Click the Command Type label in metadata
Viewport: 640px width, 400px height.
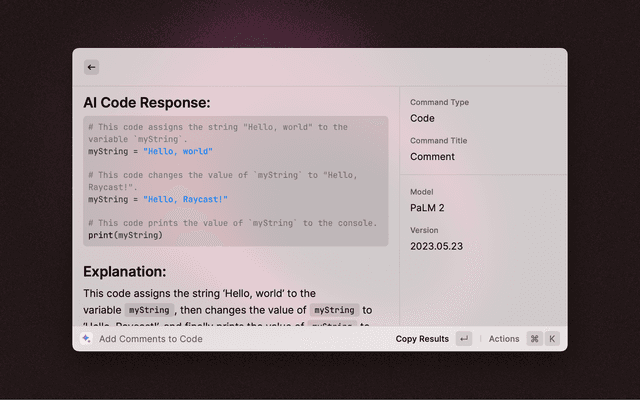[439, 102]
